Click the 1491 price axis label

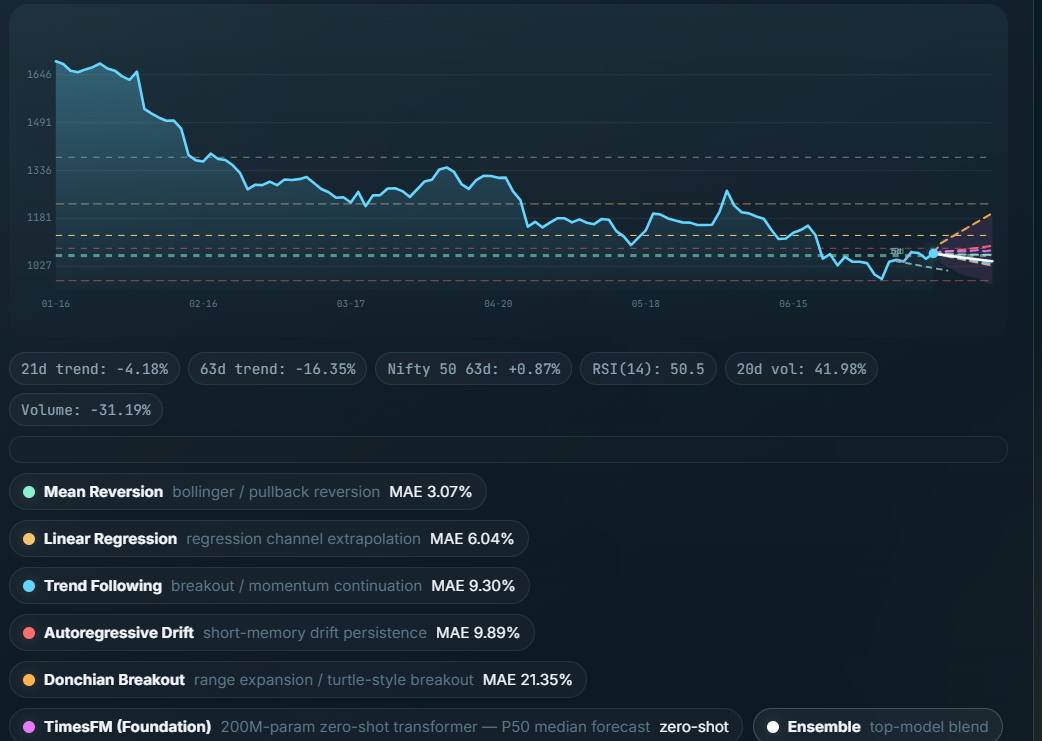point(39,122)
